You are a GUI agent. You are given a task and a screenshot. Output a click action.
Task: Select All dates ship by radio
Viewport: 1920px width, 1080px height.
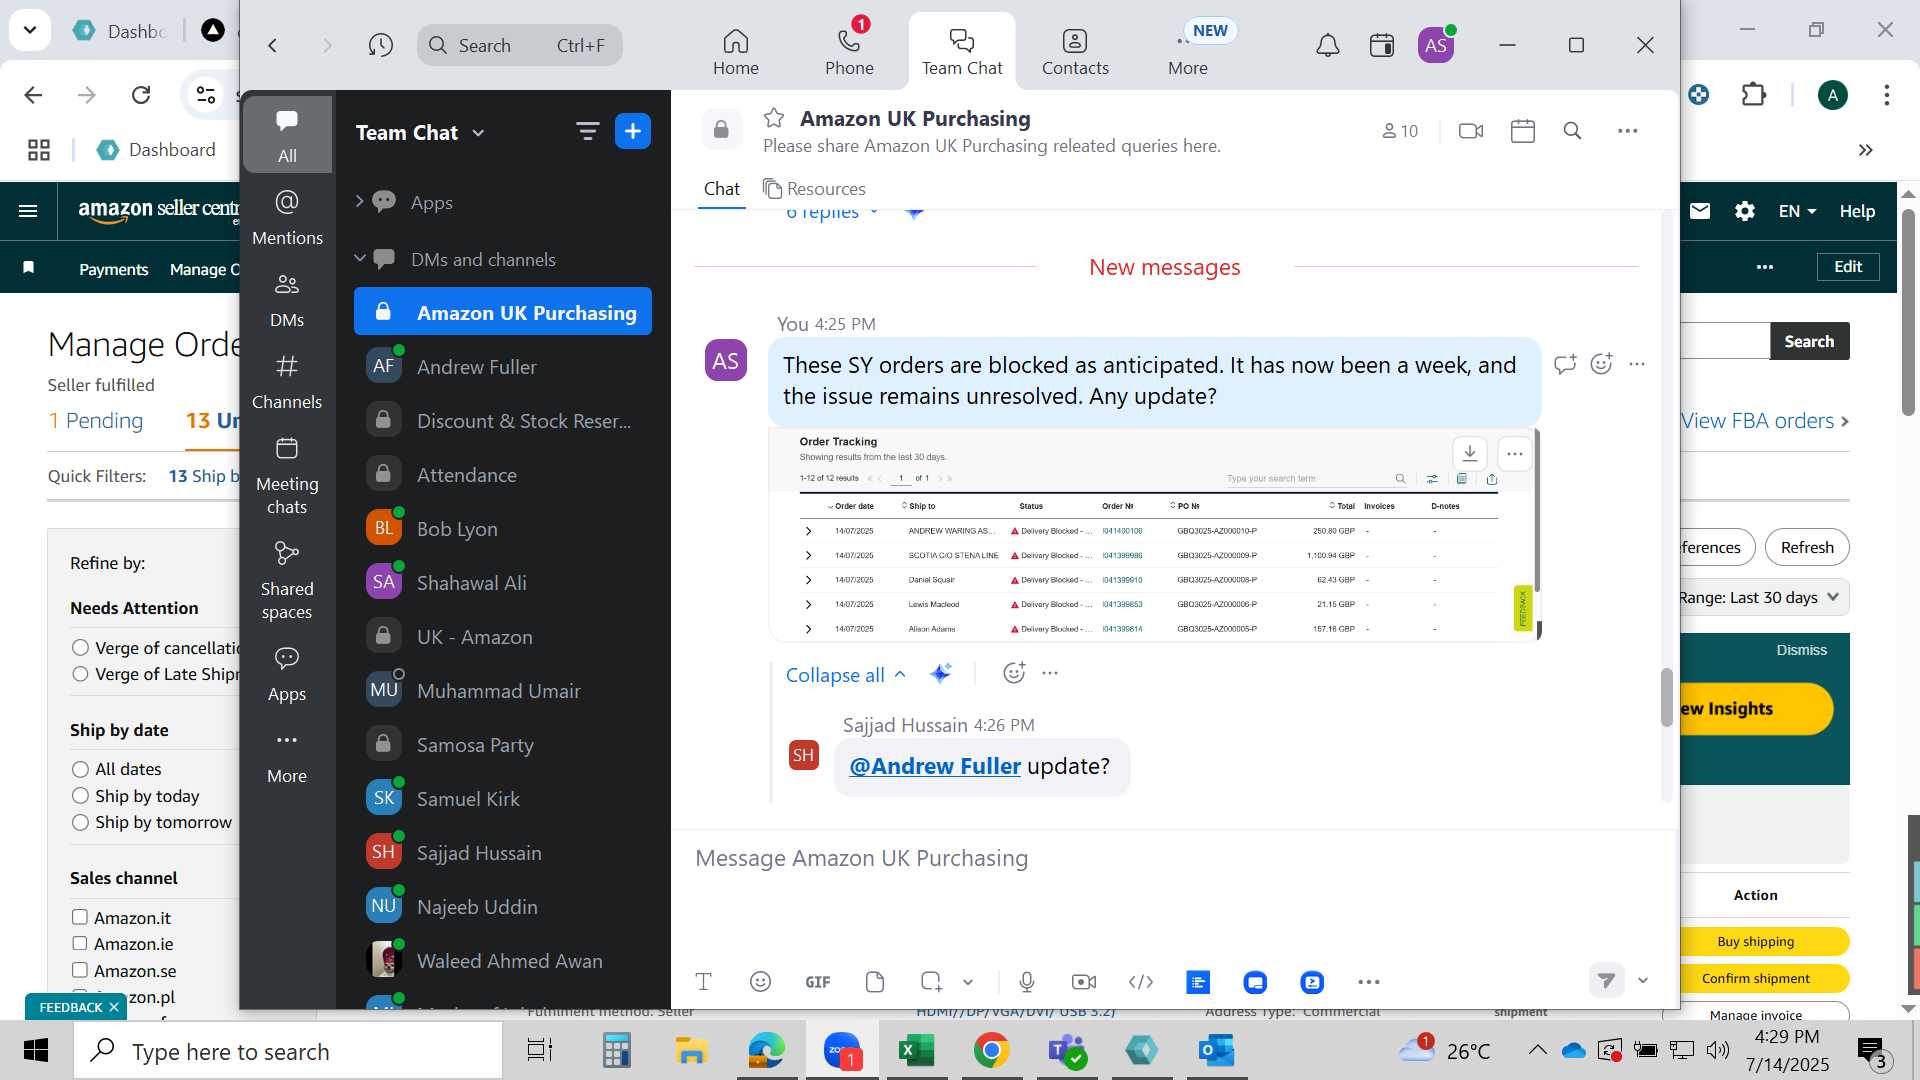pos(80,769)
